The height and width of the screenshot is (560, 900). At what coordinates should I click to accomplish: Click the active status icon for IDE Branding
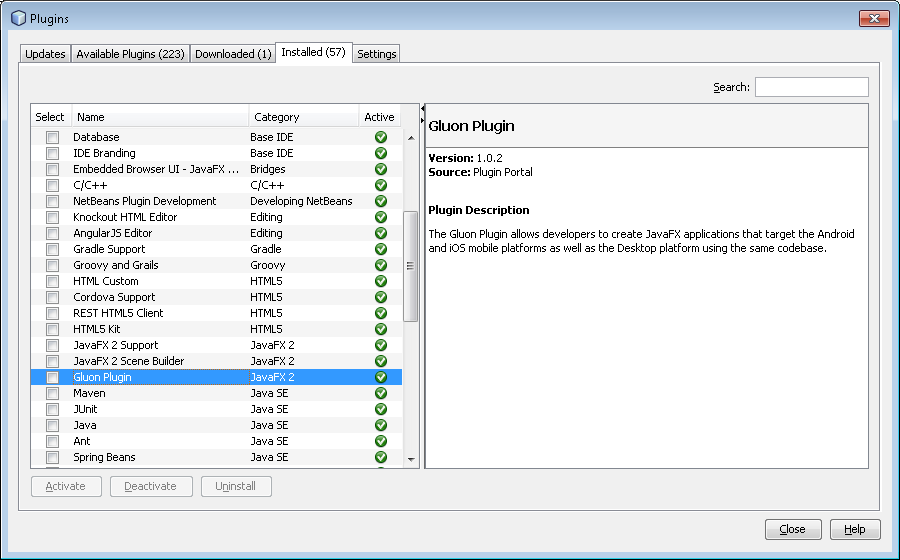point(381,153)
